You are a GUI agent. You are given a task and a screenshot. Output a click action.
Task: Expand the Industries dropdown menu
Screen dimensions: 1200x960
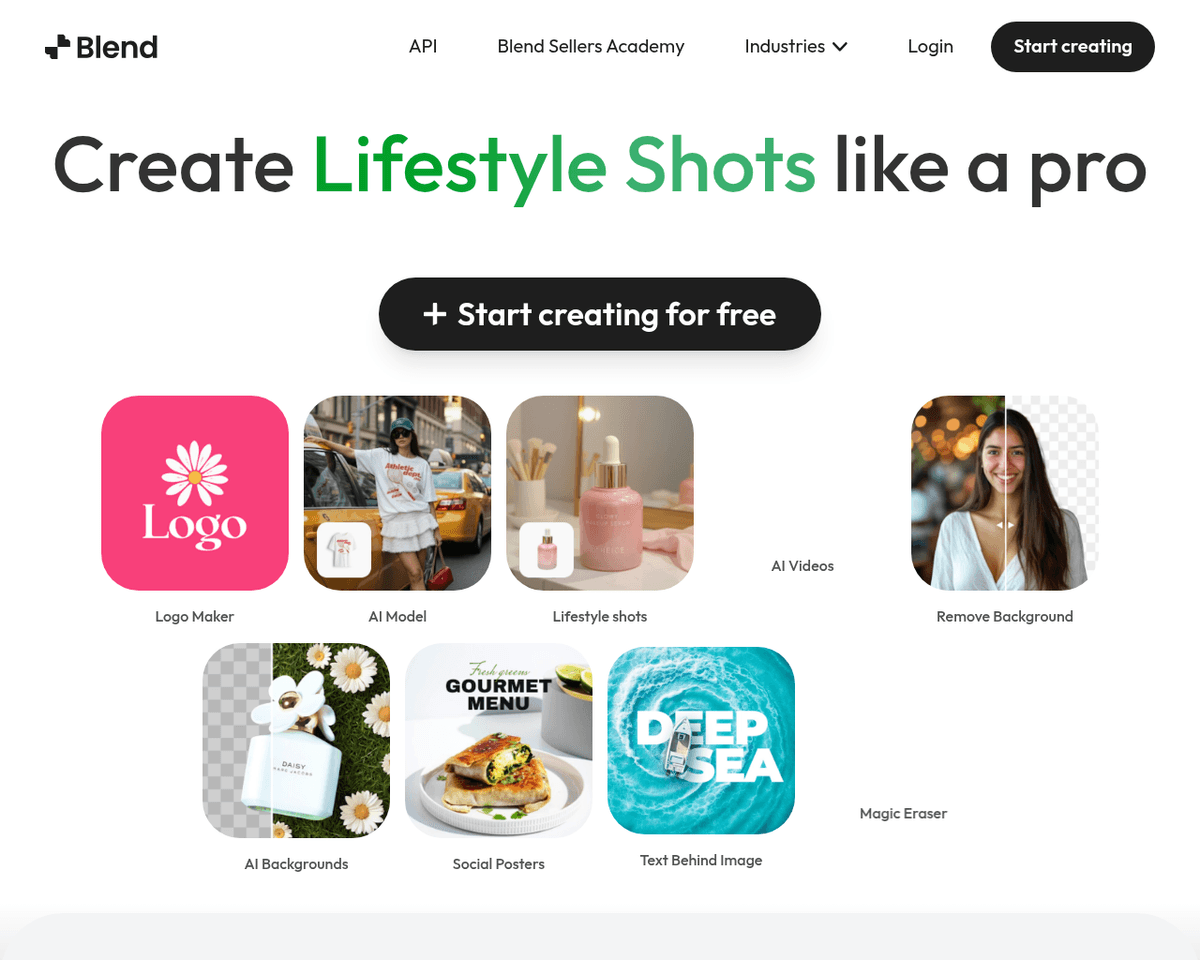point(796,47)
